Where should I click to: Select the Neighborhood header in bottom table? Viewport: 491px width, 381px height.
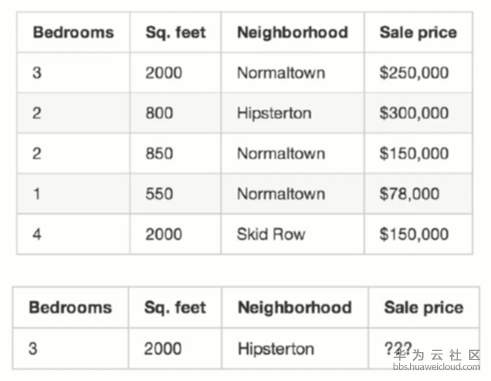pos(295,307)
